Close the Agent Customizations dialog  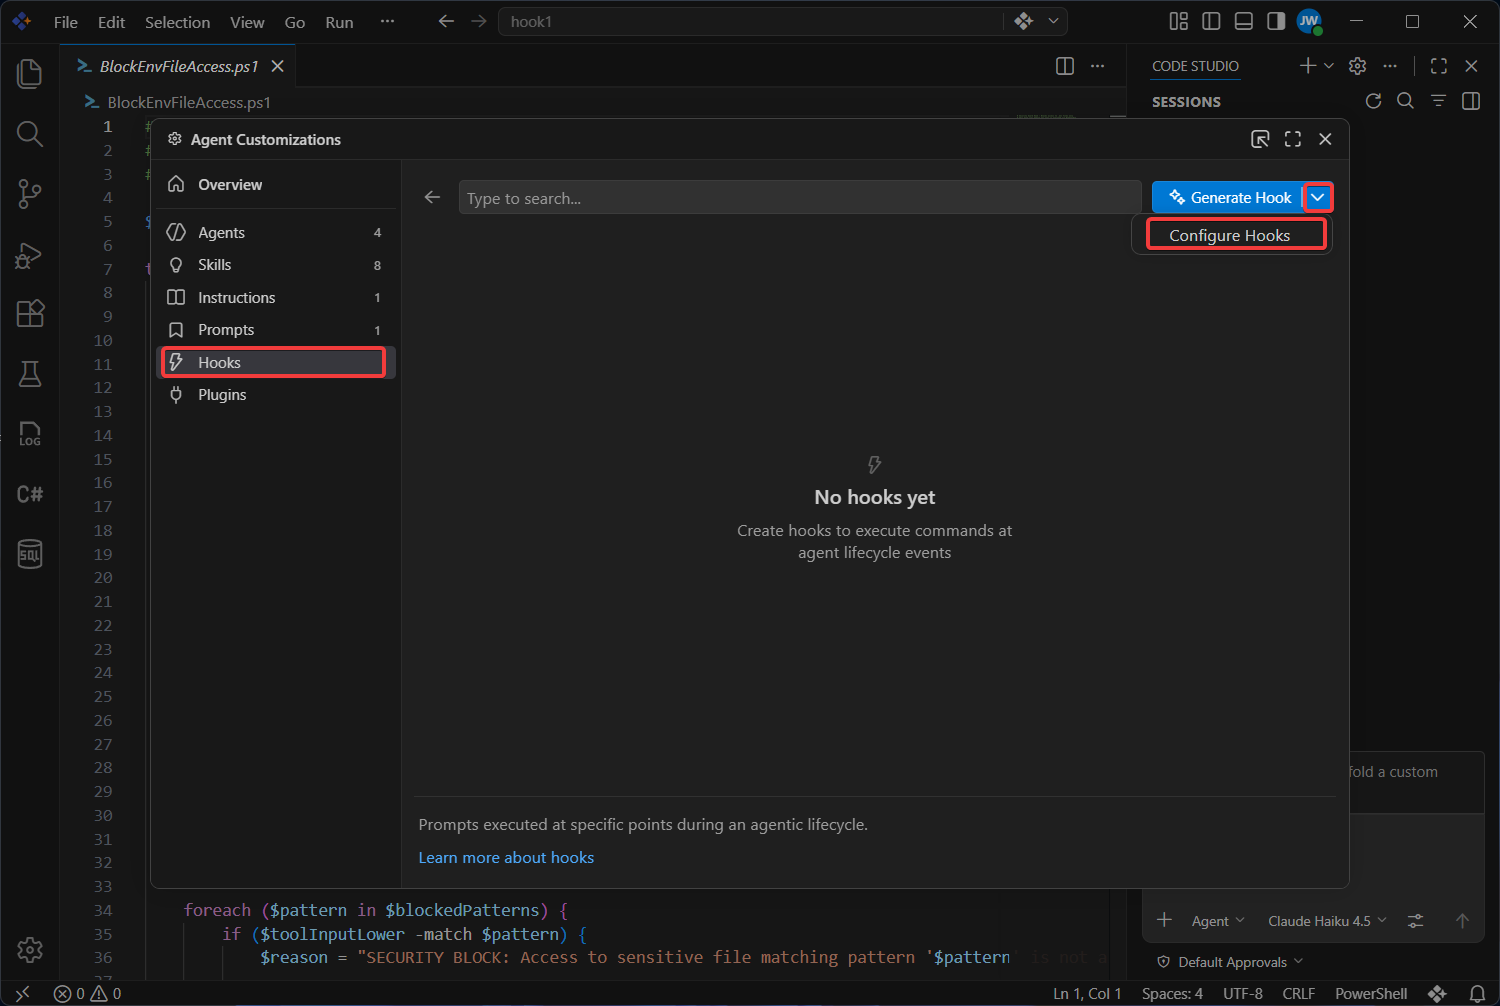pos(1325,139)
